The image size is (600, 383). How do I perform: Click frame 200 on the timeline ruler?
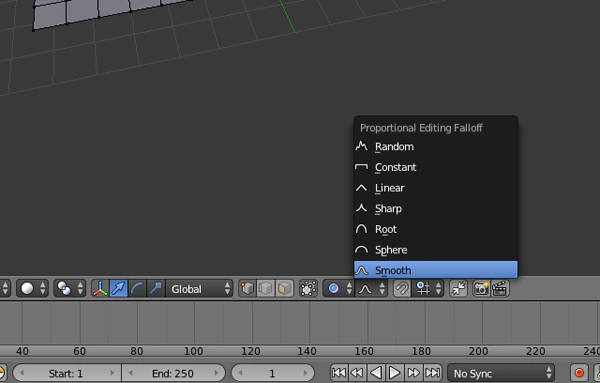[478, 351]
